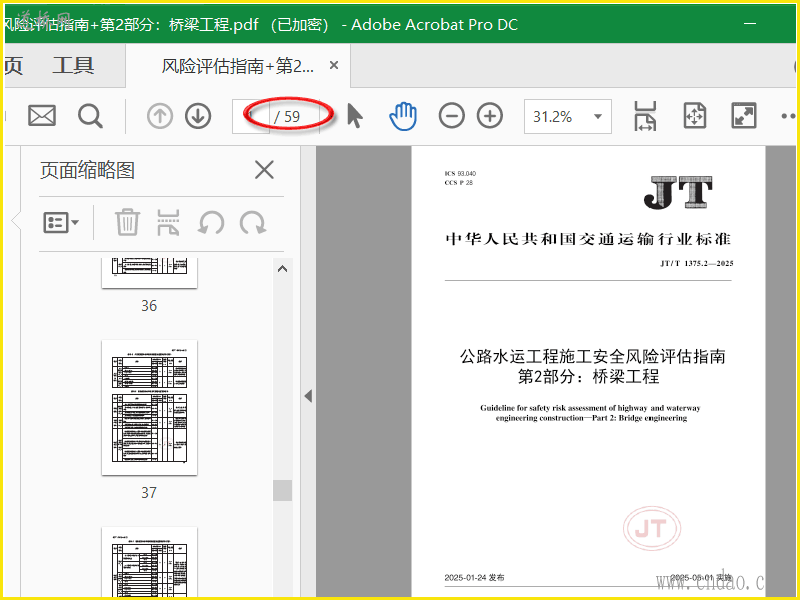800x600 pixels.
Task: Click page label 36
Action: click(x=149, y=306)
